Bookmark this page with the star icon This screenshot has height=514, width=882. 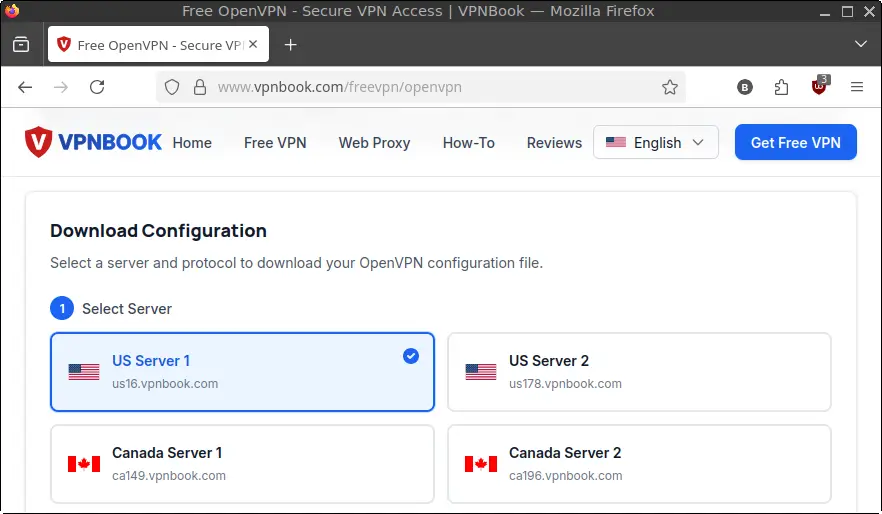pyautogui.click(x=669, y=87)
